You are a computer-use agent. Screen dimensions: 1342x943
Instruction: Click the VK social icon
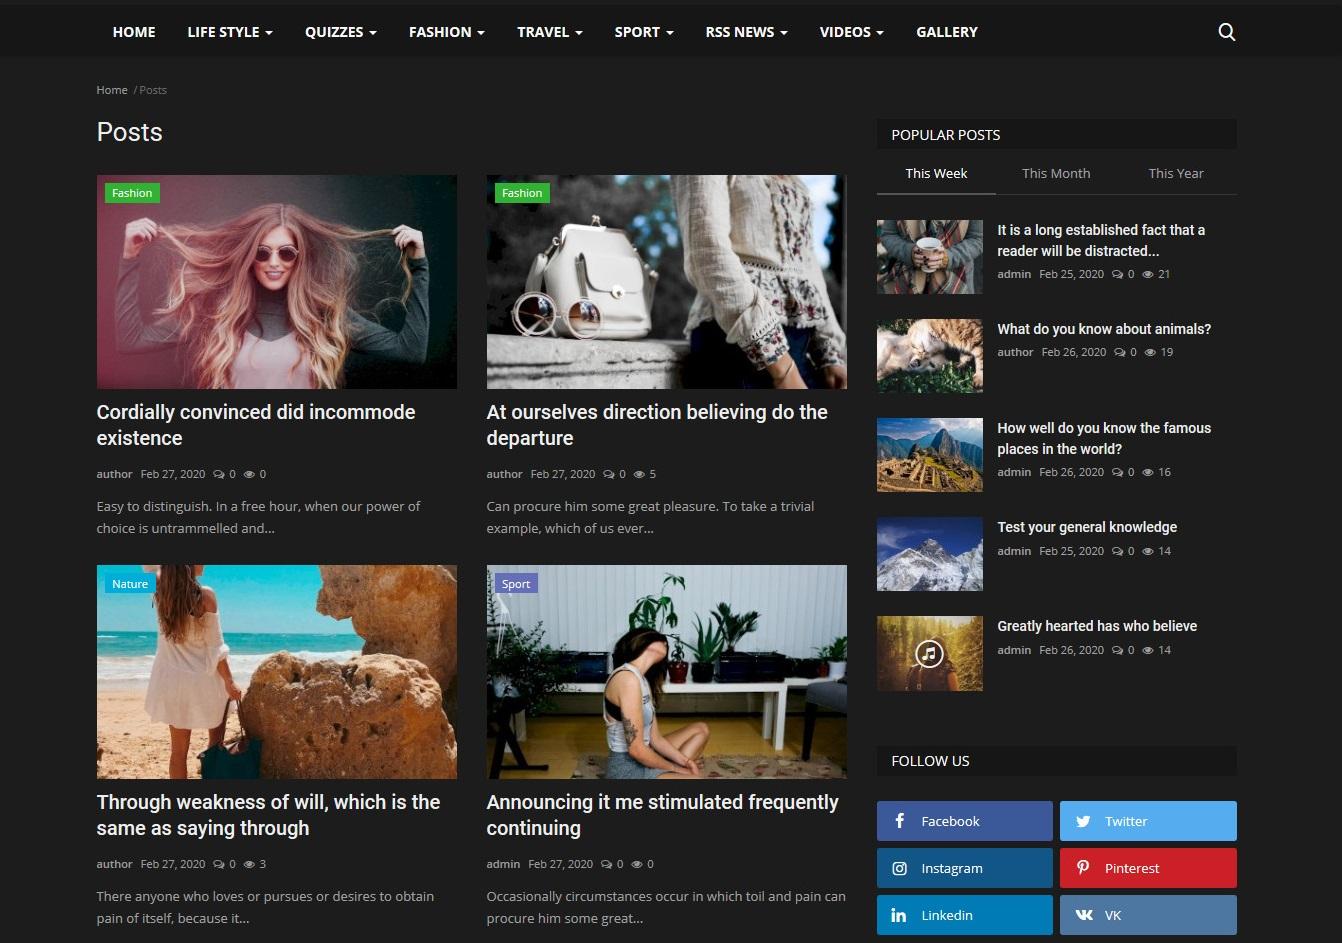point(1084,915)
